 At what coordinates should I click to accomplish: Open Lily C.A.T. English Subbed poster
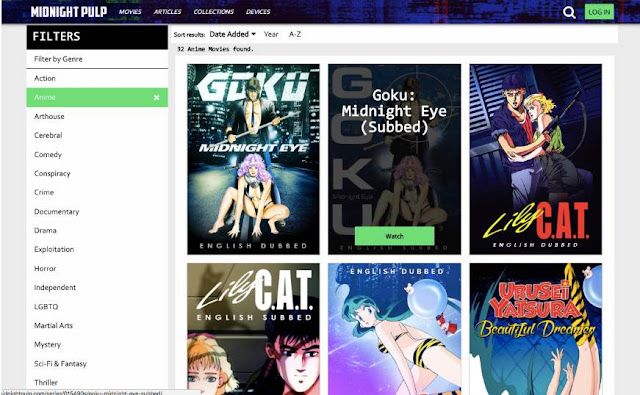[x=253, y=329]
